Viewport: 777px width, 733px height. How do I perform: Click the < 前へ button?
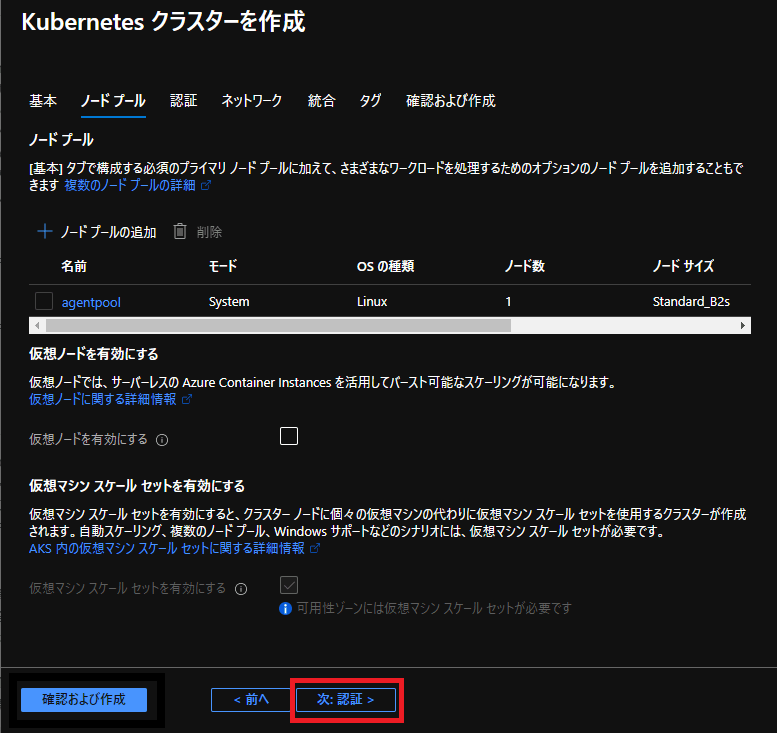coord(251,700)
